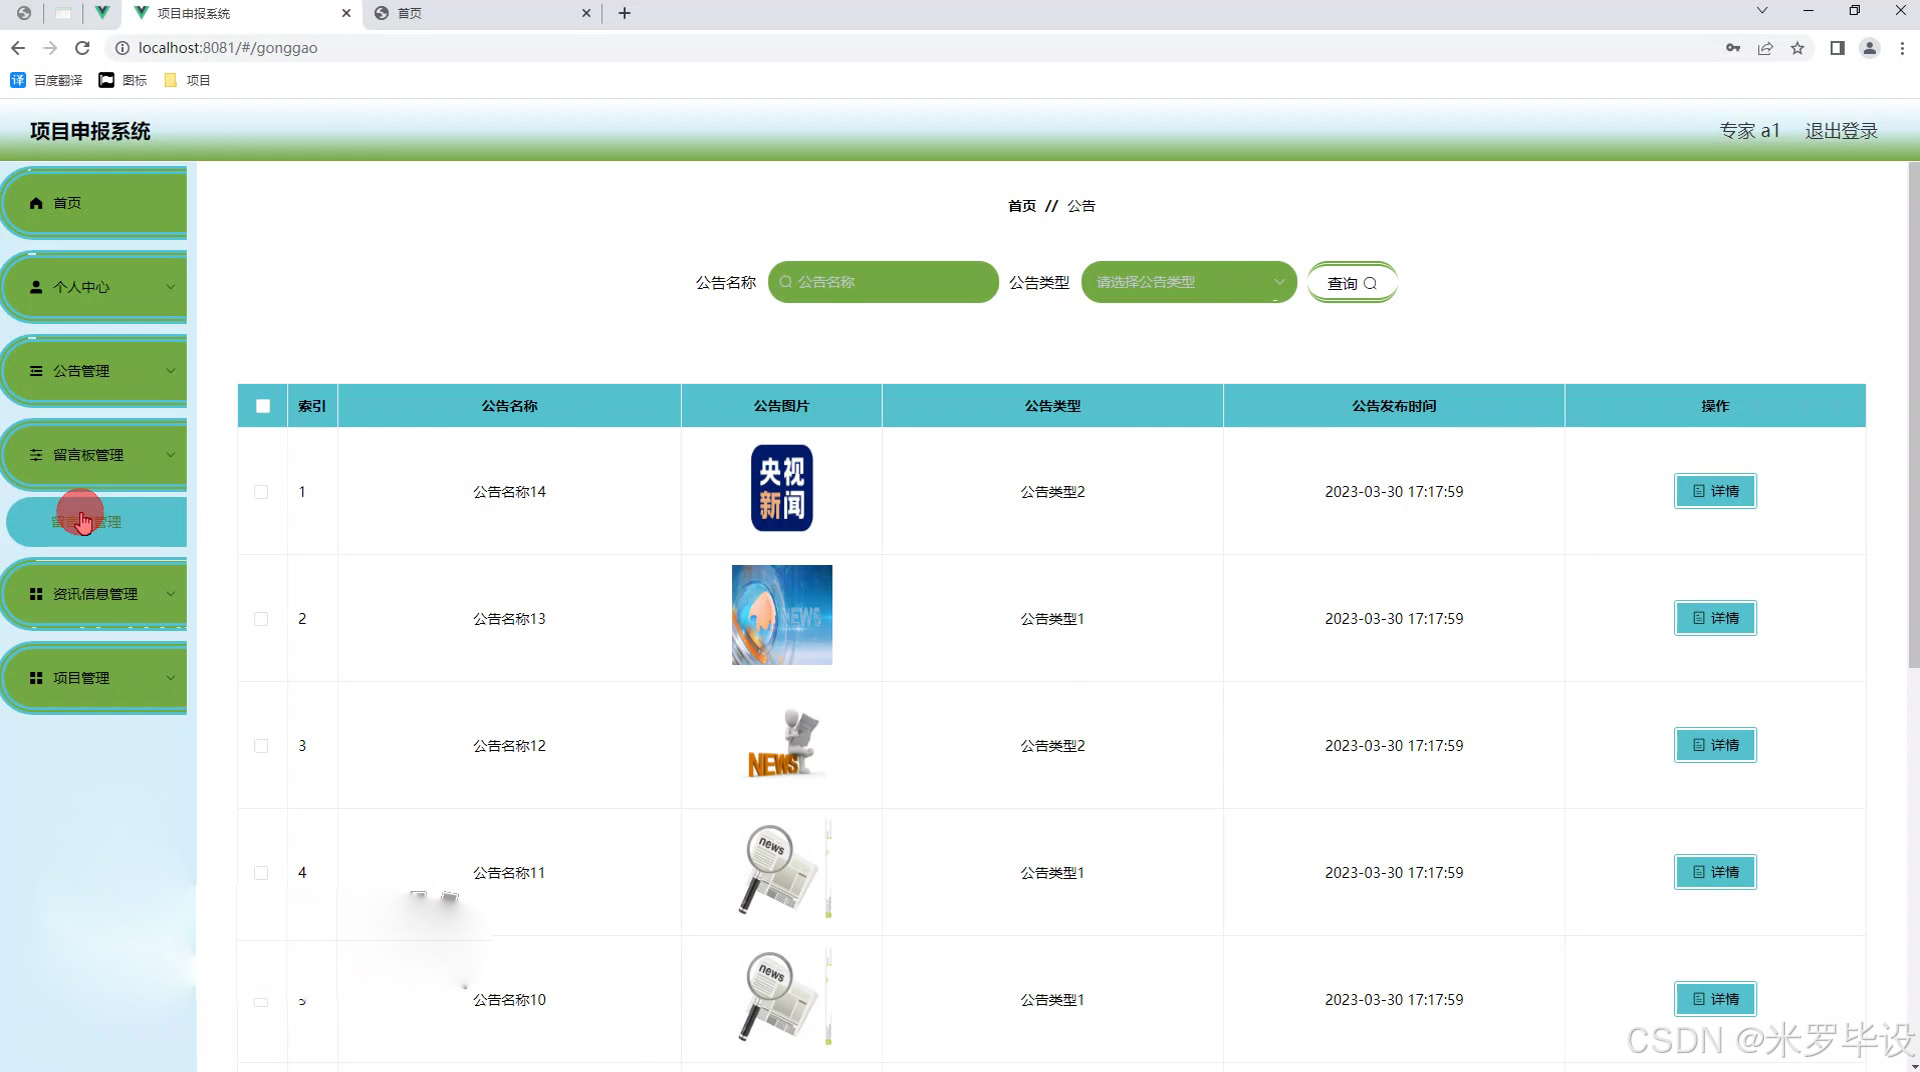
Task: Click the 公告名称 search input field
Action: tap(883, 282)
